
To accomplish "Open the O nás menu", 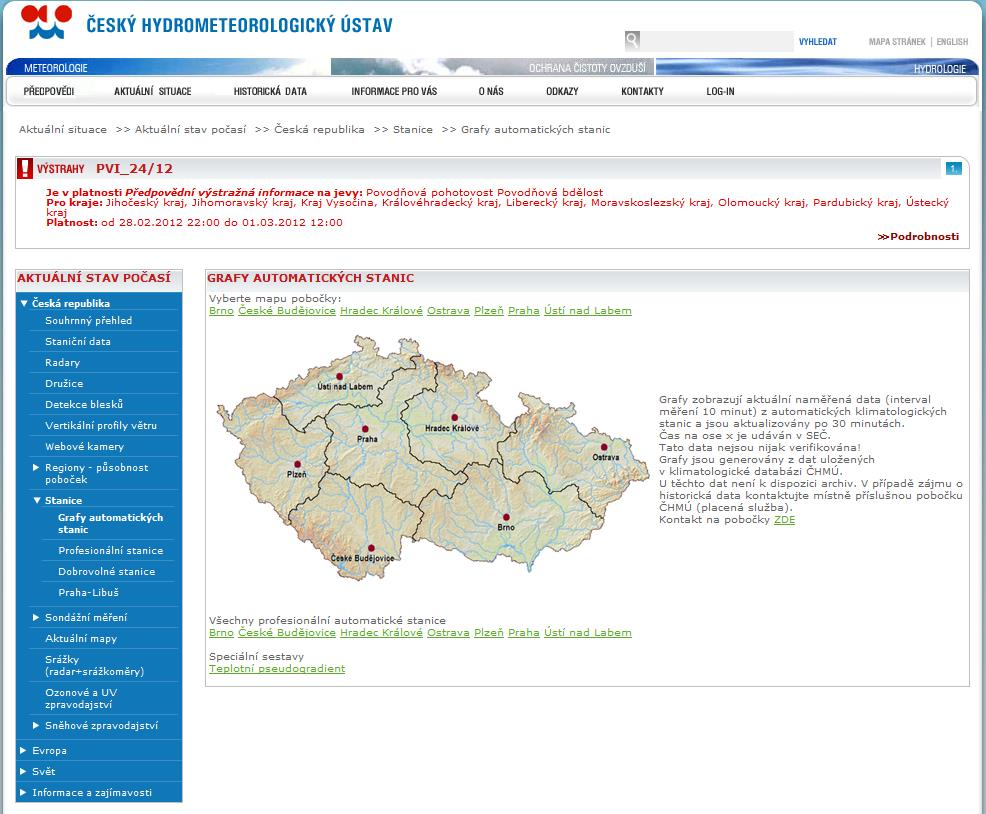I will click(491, 91).
